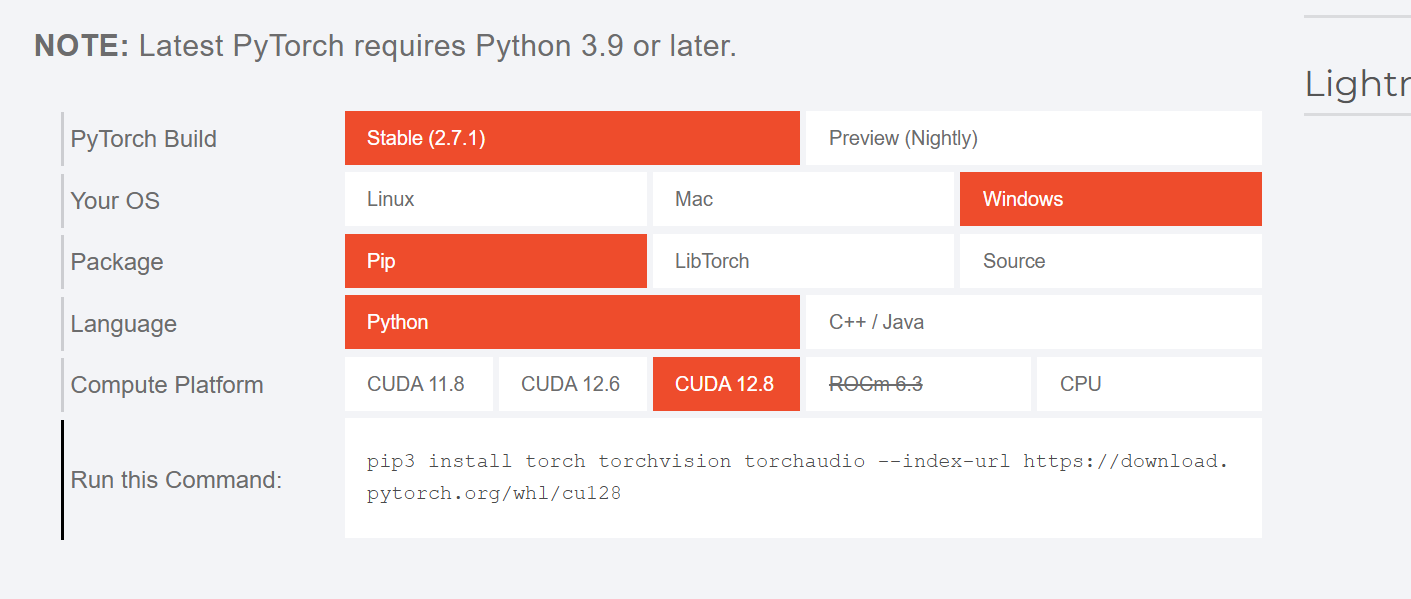Choose CUDA 12.6 as compute platform
The image size is (1411, 599).
572,384
